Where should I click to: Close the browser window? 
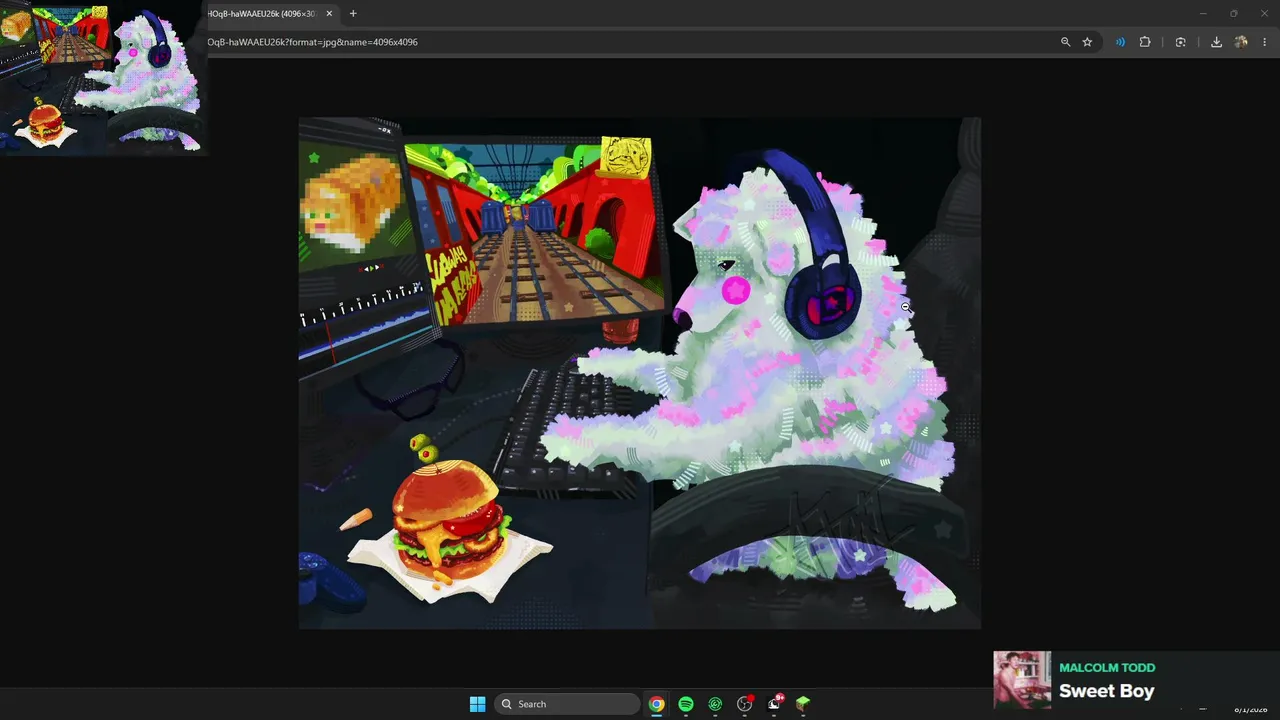coord(1265,13)
